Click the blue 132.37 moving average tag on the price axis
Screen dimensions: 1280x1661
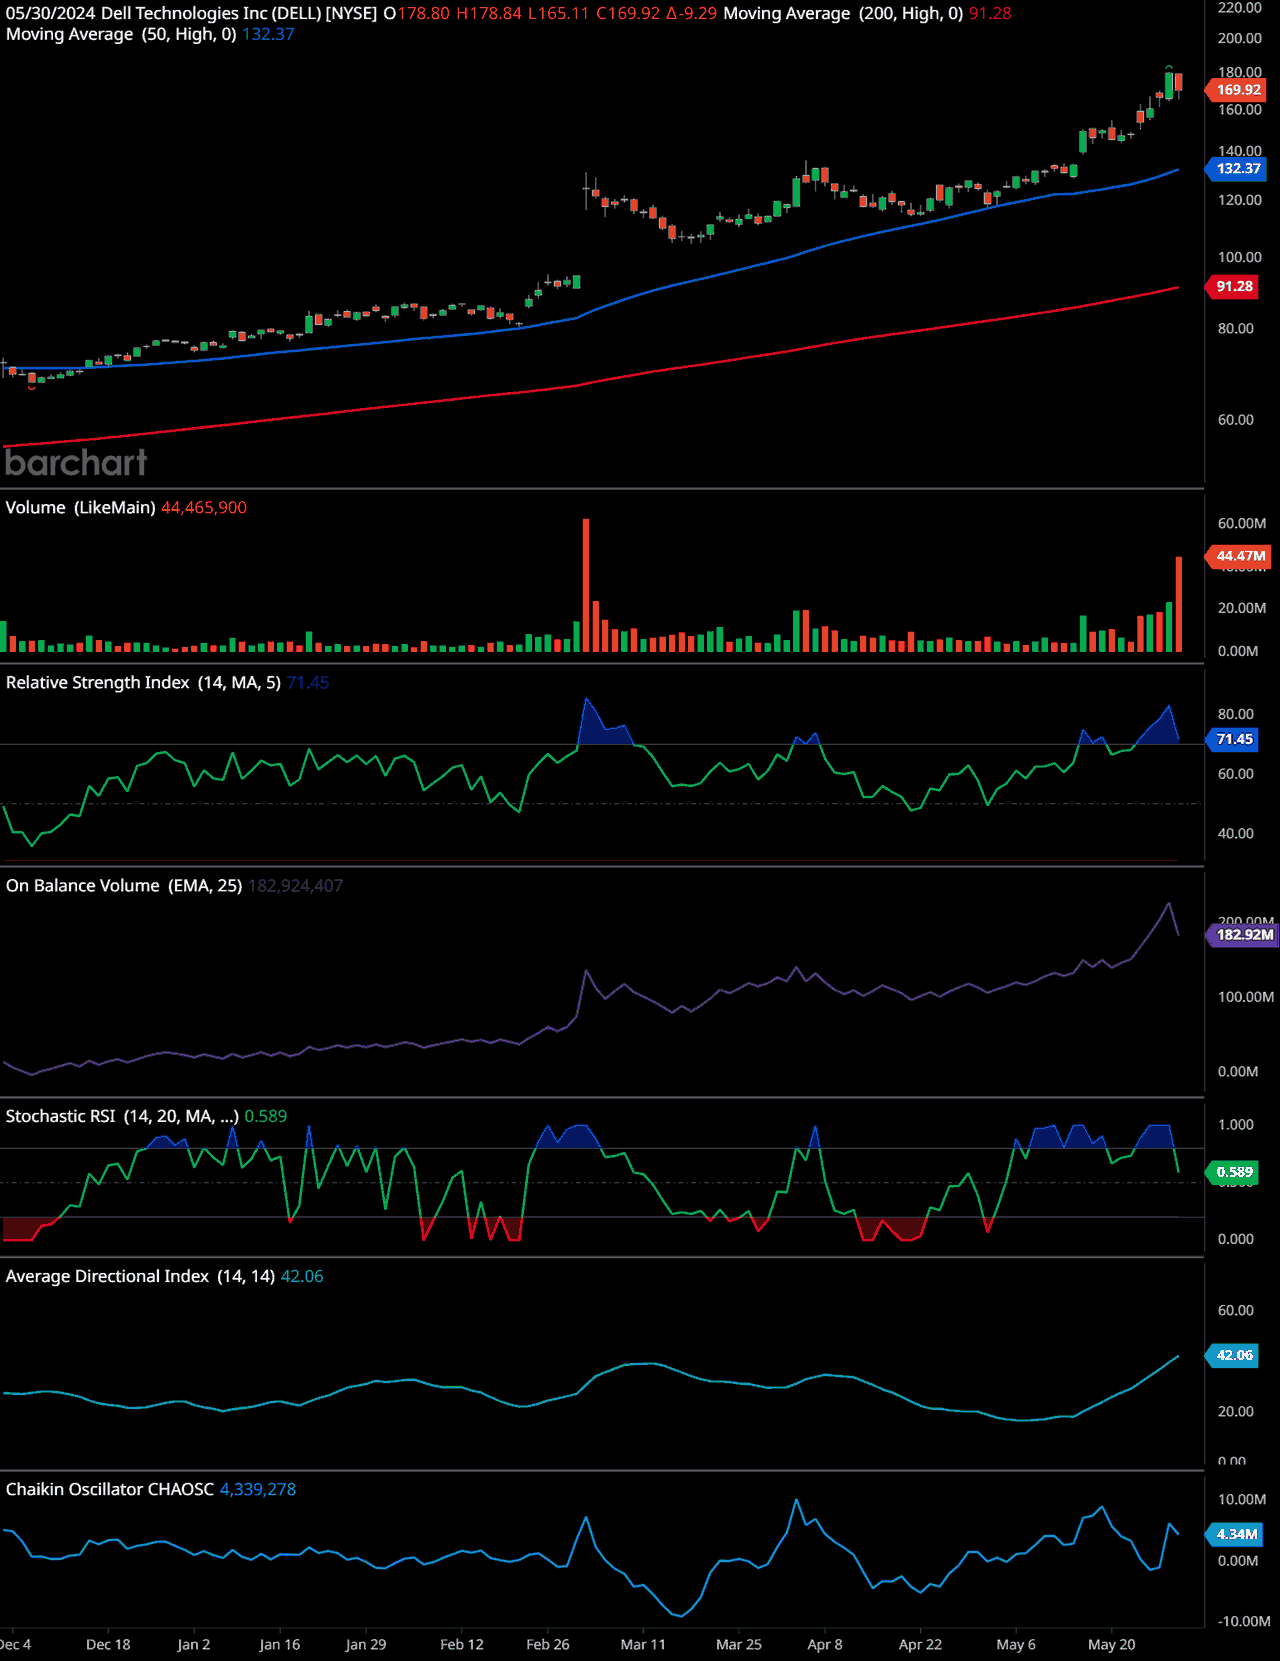(x=1237, y=169)
